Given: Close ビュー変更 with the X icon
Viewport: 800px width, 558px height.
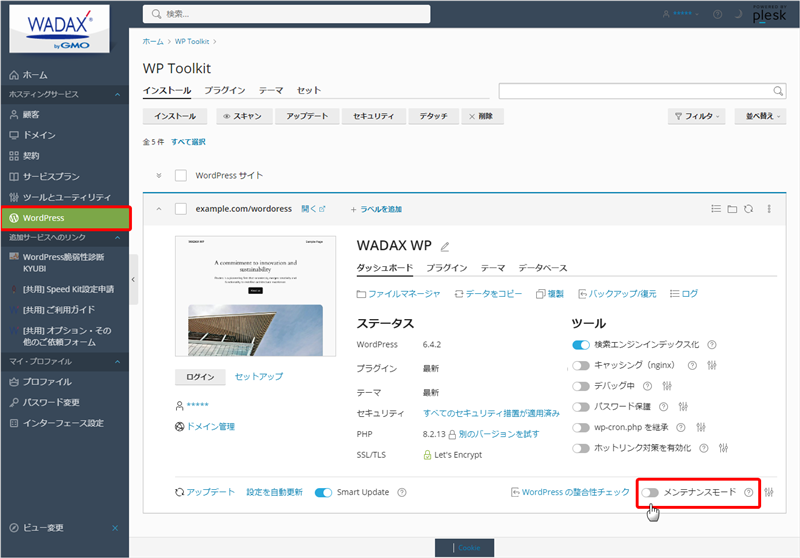Looking at the screenshot, I should click(115, 528).
